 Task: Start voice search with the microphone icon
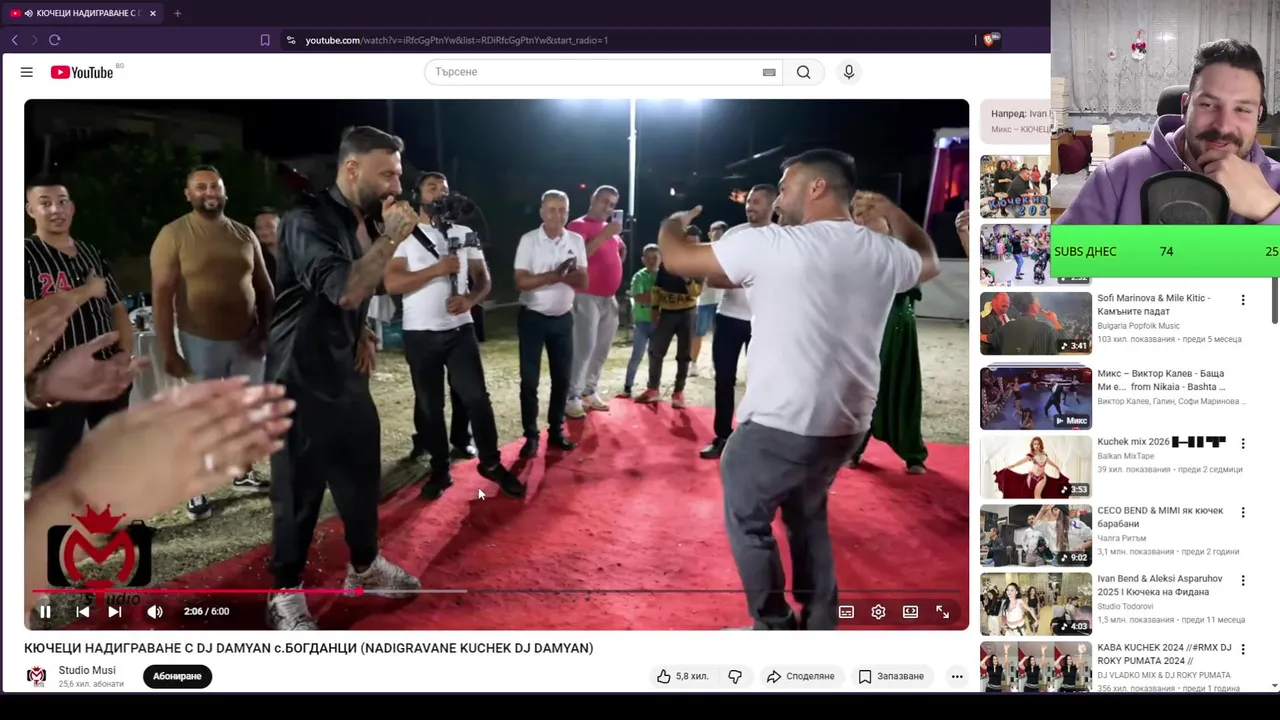849,72
